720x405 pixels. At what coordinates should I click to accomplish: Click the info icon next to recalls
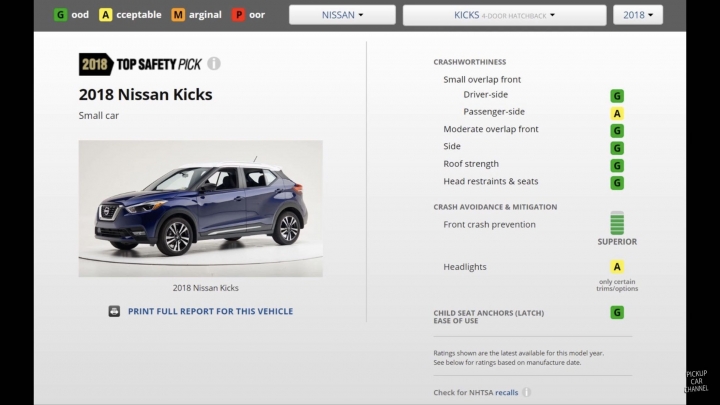click(527, 392)
